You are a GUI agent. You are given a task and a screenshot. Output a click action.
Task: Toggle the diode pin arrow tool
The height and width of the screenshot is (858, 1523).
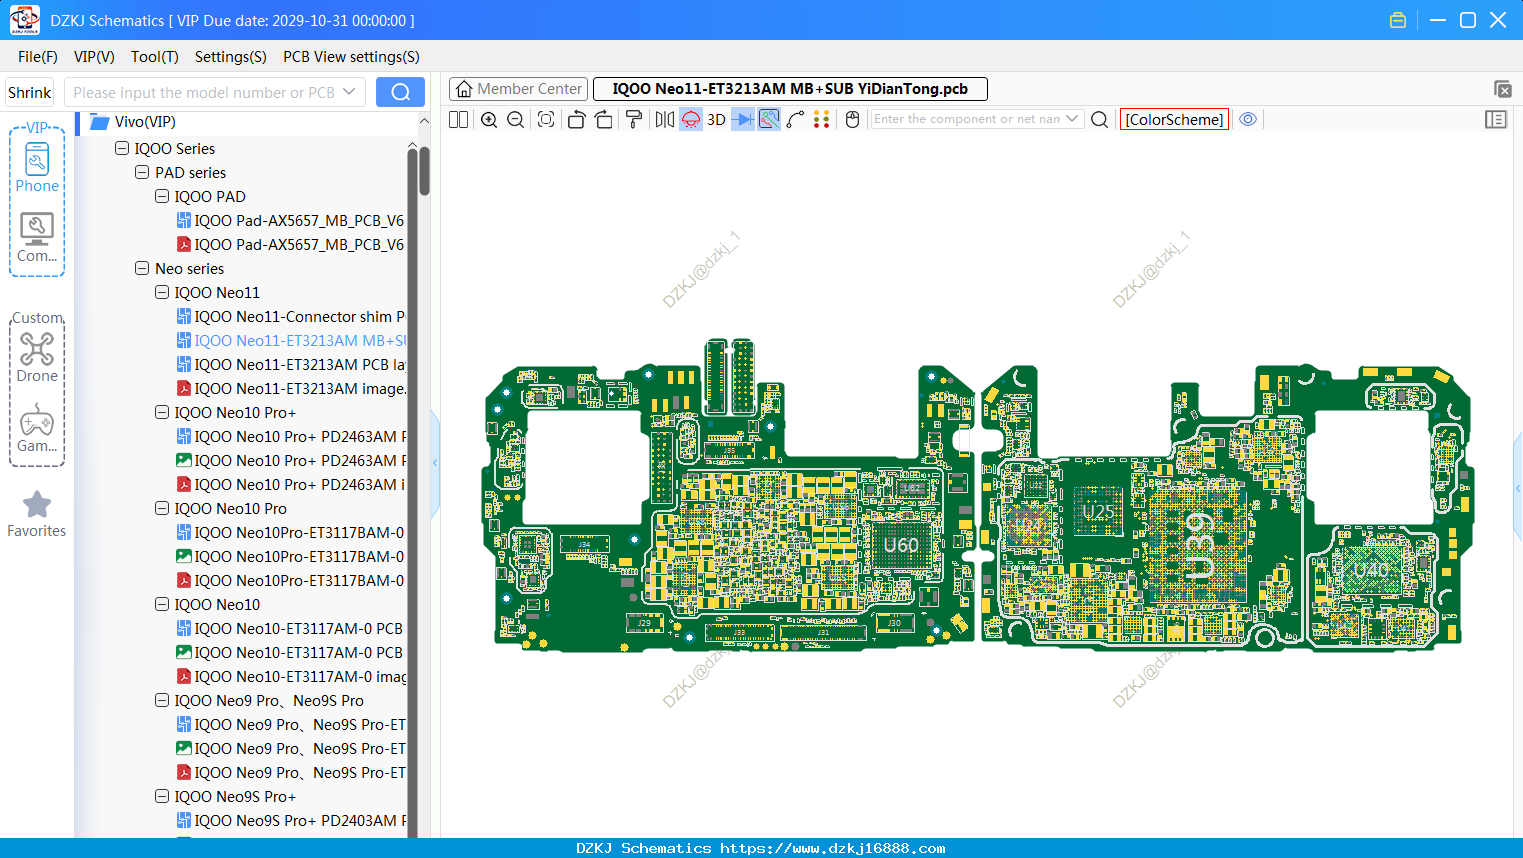[743, 120]
